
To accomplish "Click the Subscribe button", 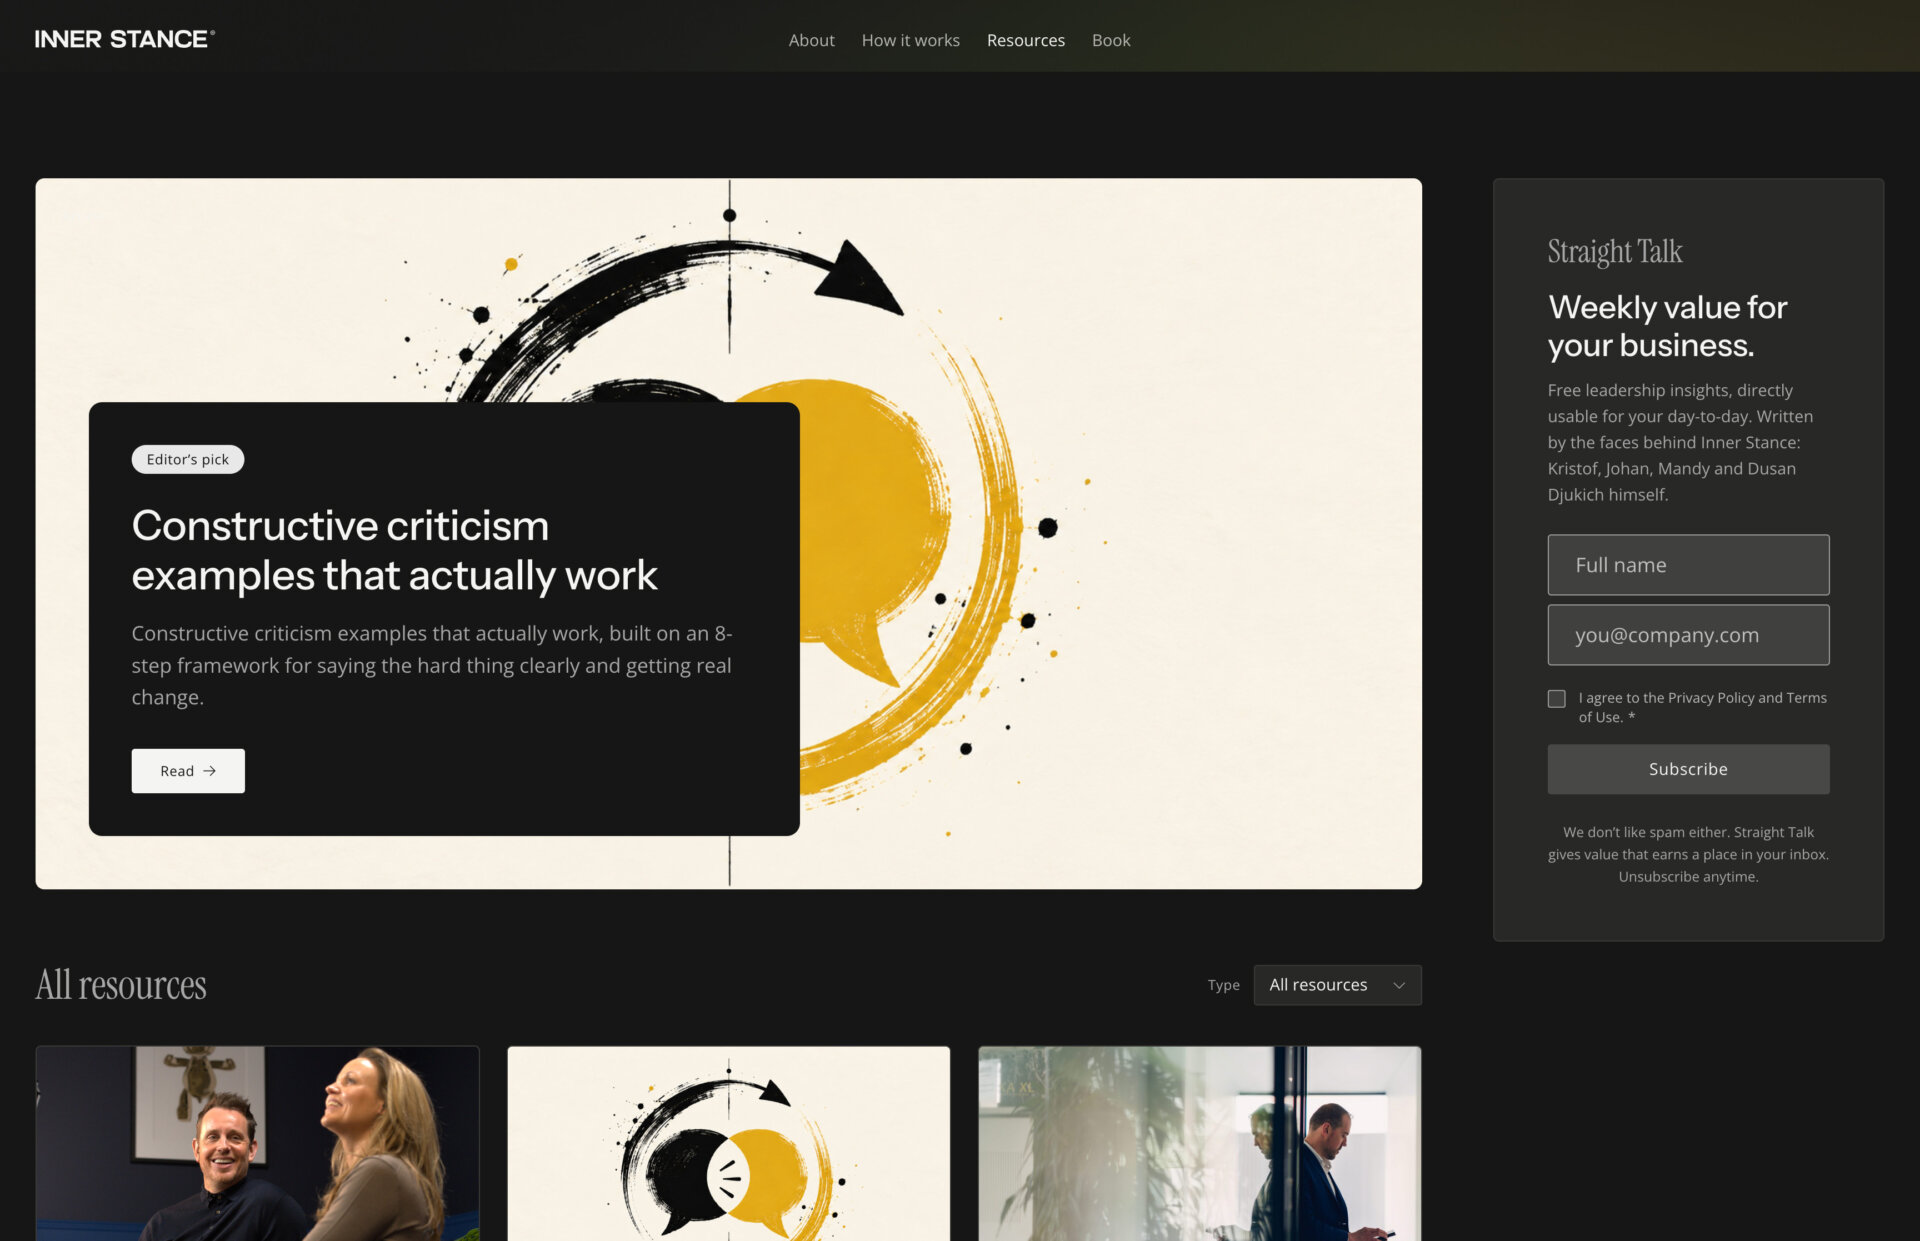I will click(1688, 769).
